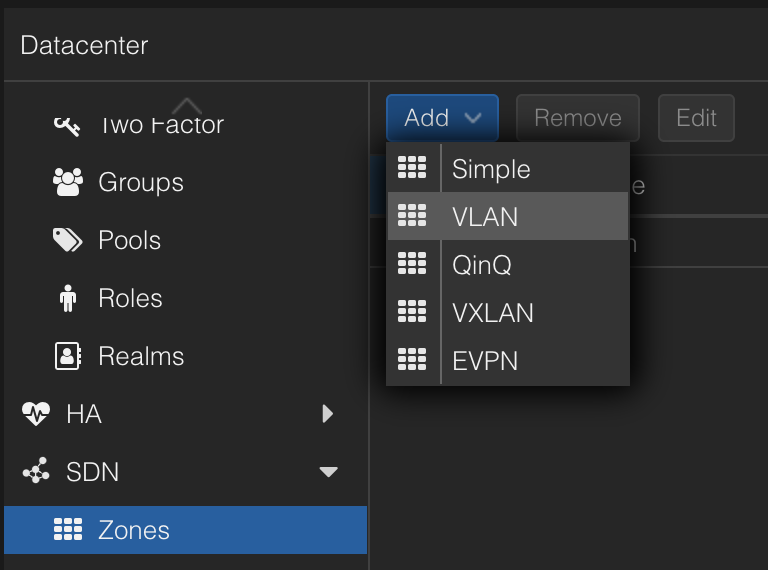The image size is (768, 570).
Task: Click the grid icon beside VLAN
Action: point(412,215)
